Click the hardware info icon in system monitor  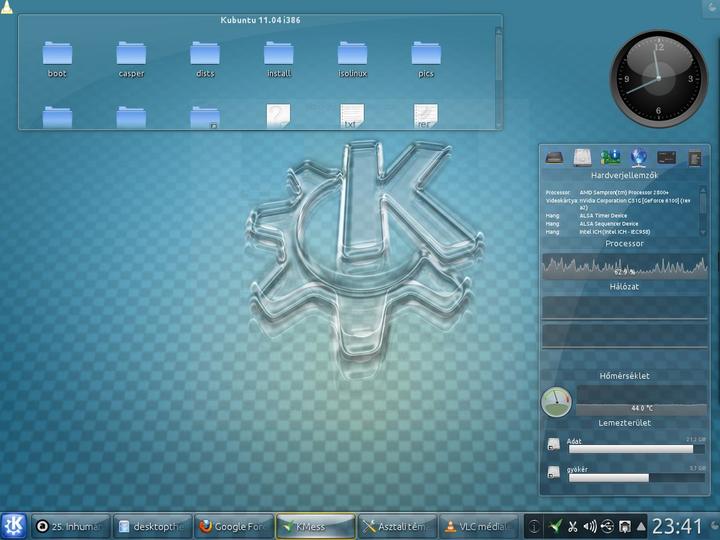click(x=554, y=158)
